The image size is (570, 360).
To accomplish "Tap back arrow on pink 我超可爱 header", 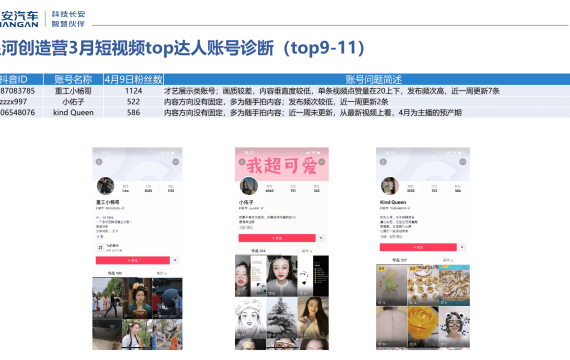I will click(x=242, y=162).
